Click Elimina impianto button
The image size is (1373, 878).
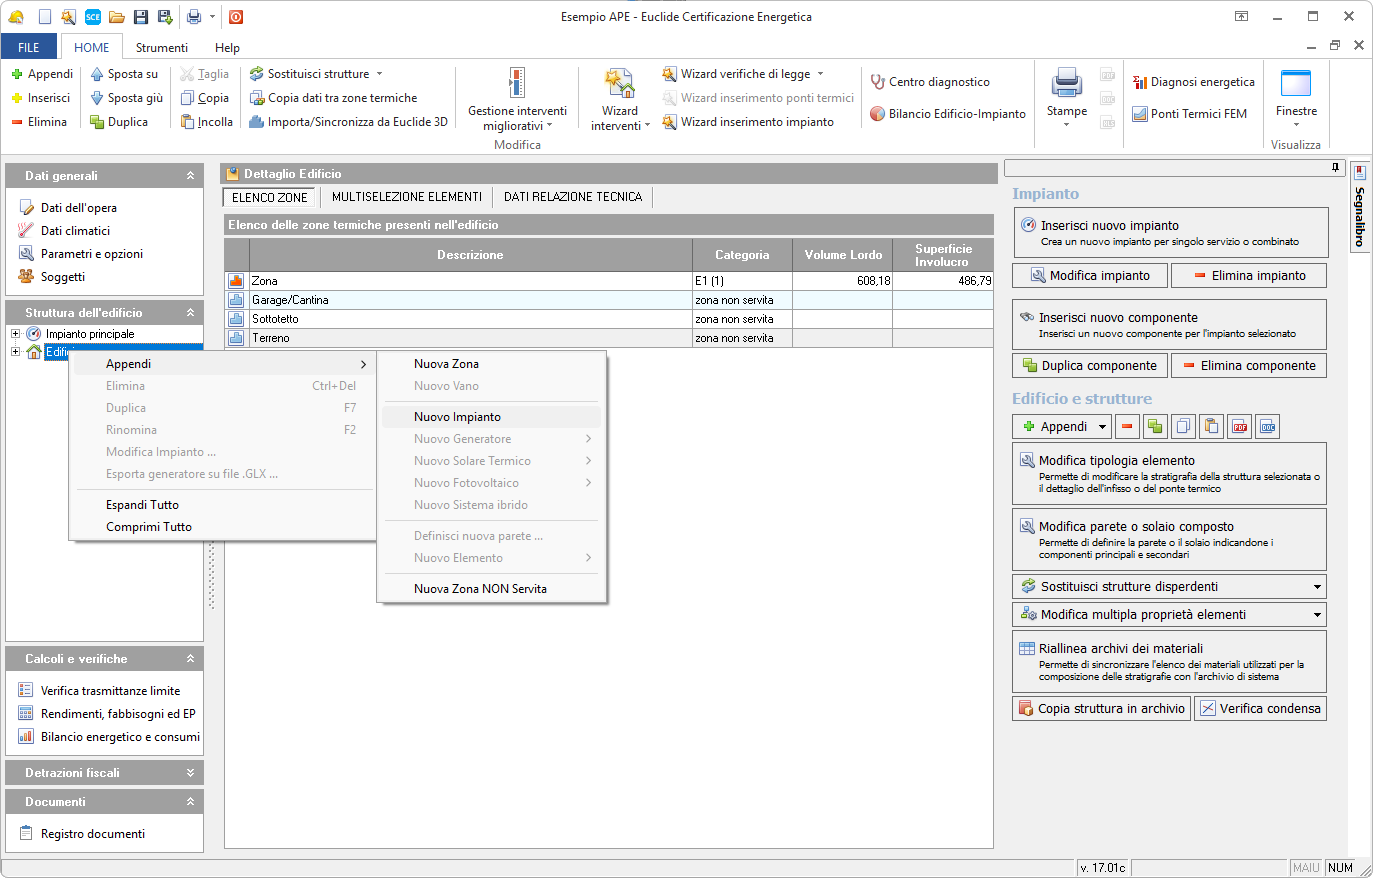click(1248, 276)
